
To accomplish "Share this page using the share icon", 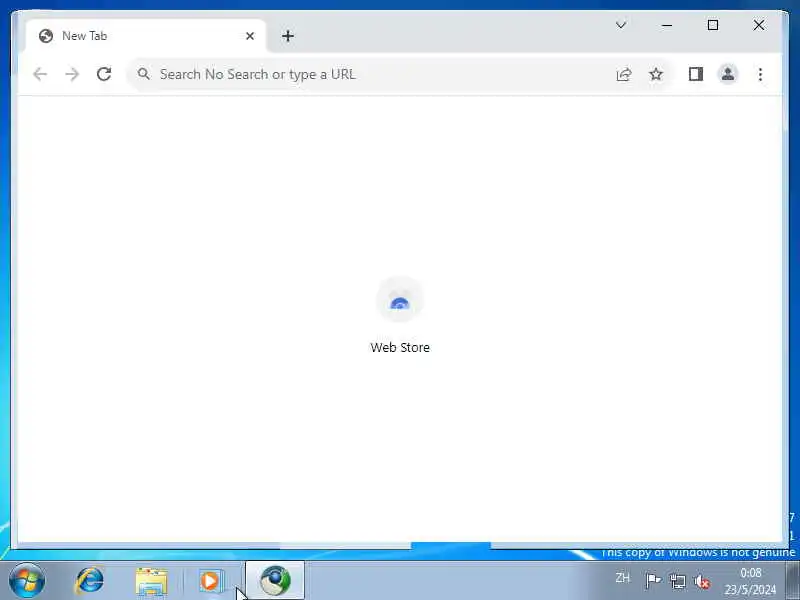I will (x=623, y=74).
